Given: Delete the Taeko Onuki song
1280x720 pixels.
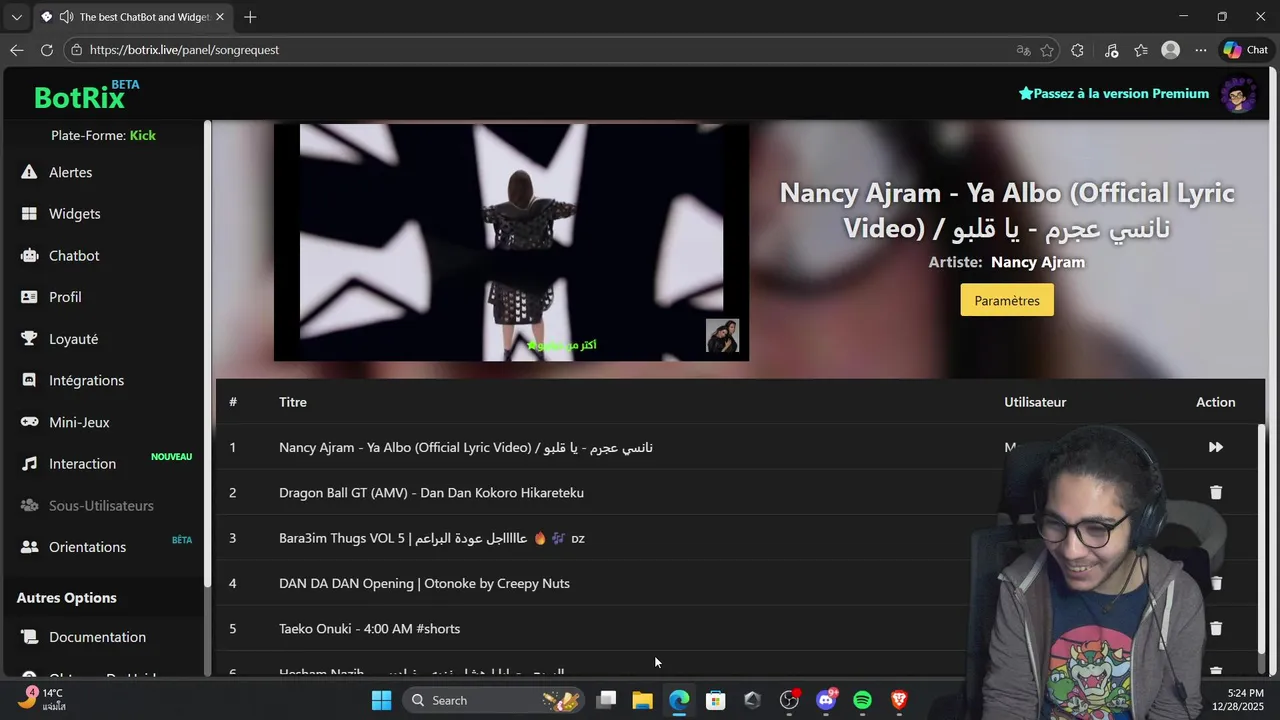Looking at the screenshot, I should (x=1216, y=629).
